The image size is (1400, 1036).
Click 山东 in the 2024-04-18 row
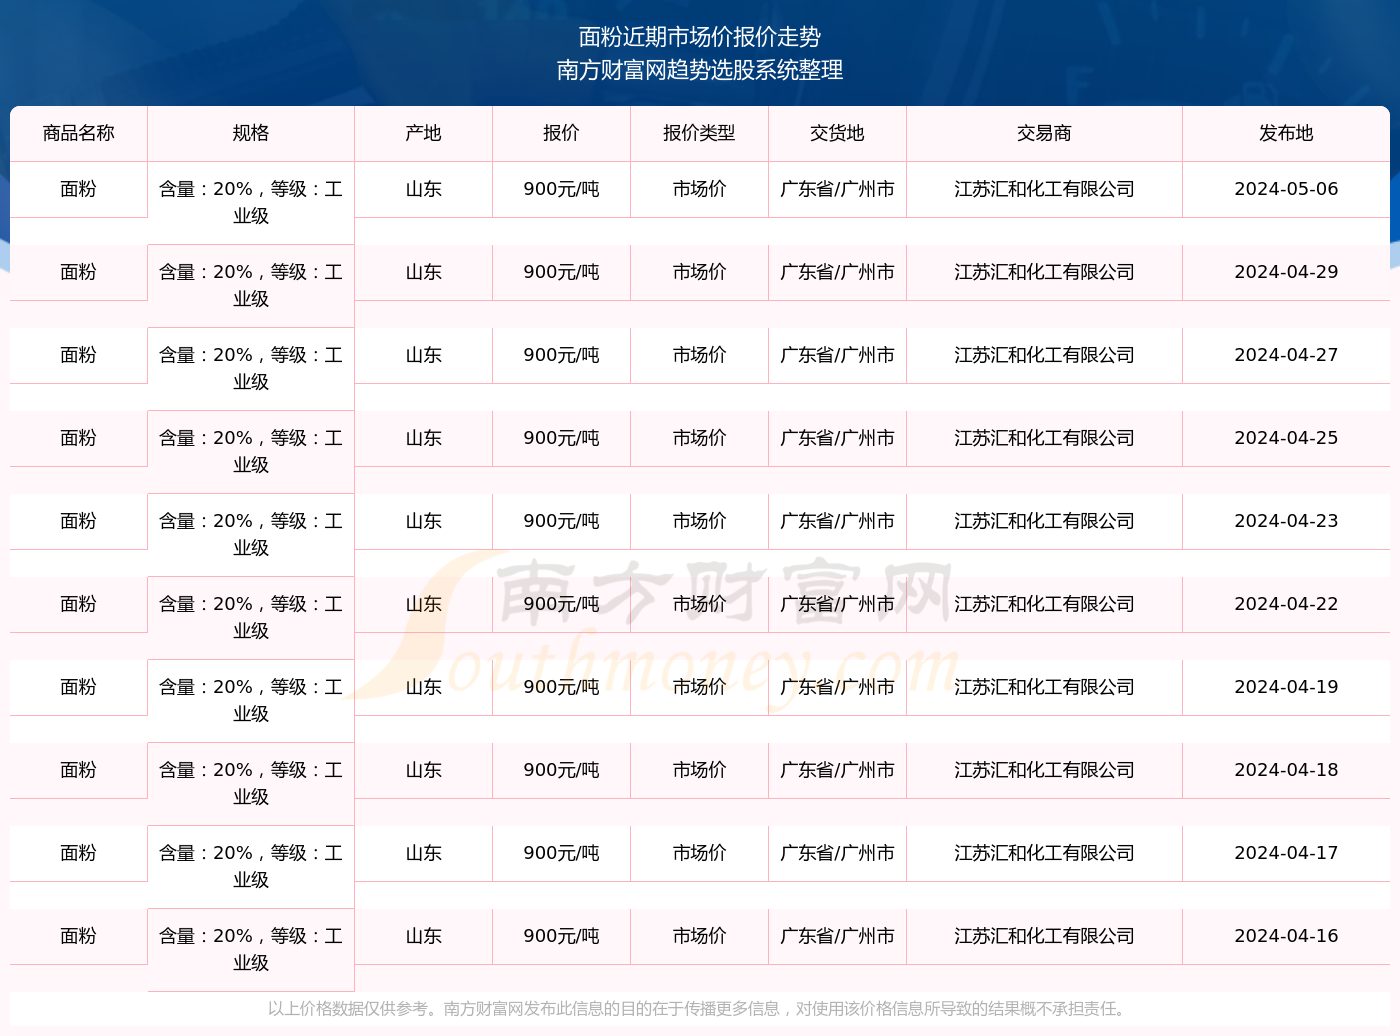click(424, 770)
